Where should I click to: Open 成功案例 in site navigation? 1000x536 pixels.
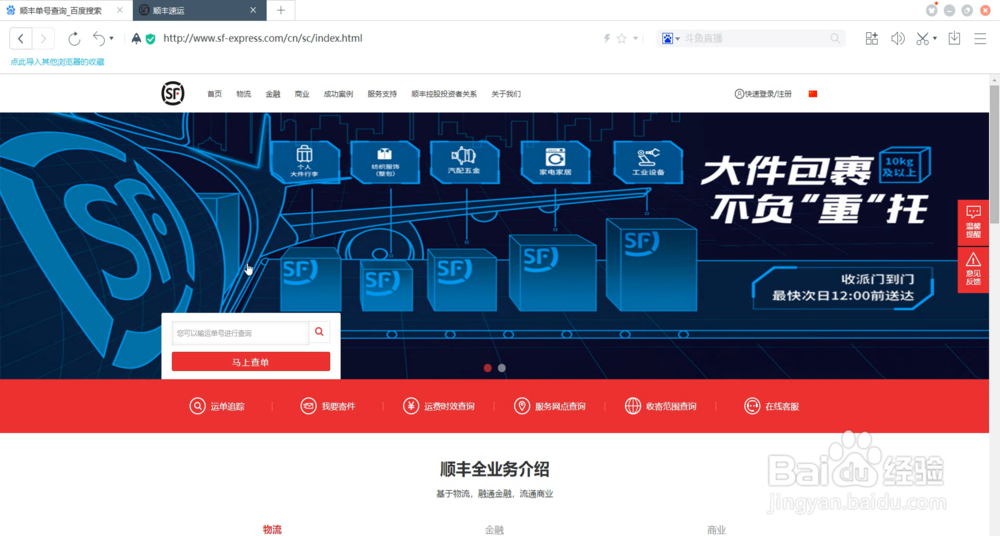coord(338,94)
